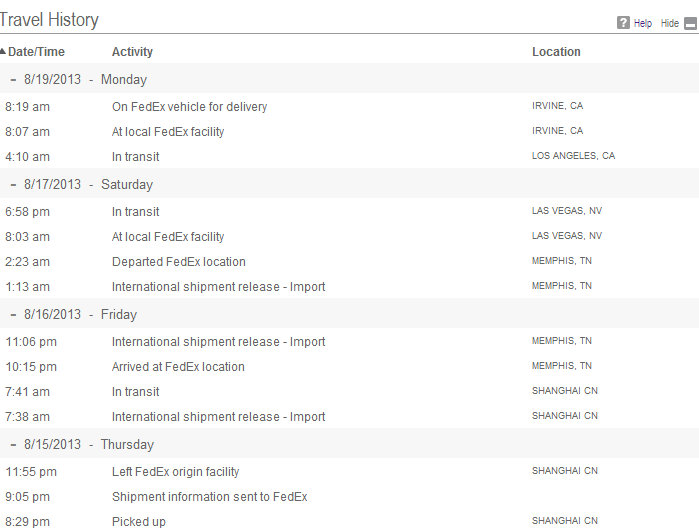Select the On FedEx vehicle for delivery row
699x531 pixels.
(x=350, y=107)
